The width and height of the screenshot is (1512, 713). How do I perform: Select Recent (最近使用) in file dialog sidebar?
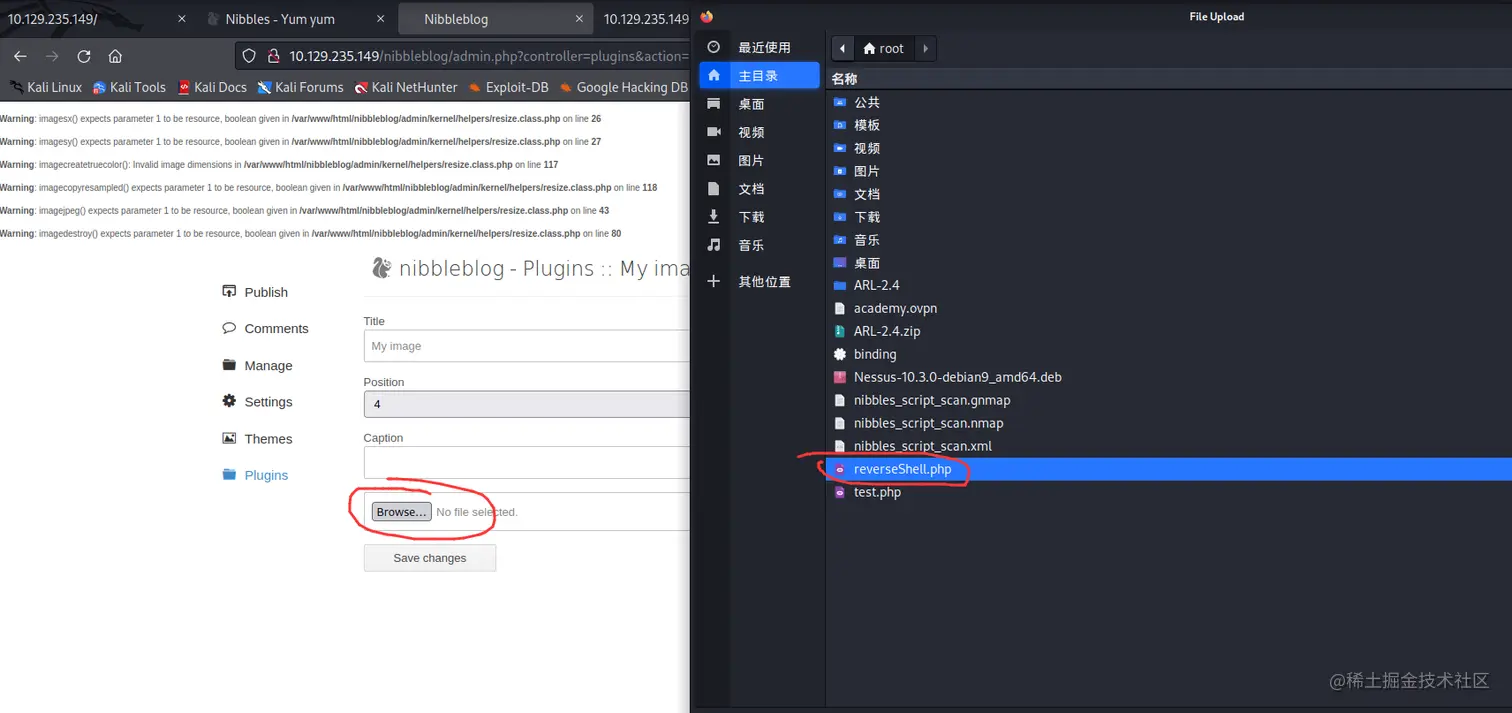pyautogui.click(x=761, y=47)
